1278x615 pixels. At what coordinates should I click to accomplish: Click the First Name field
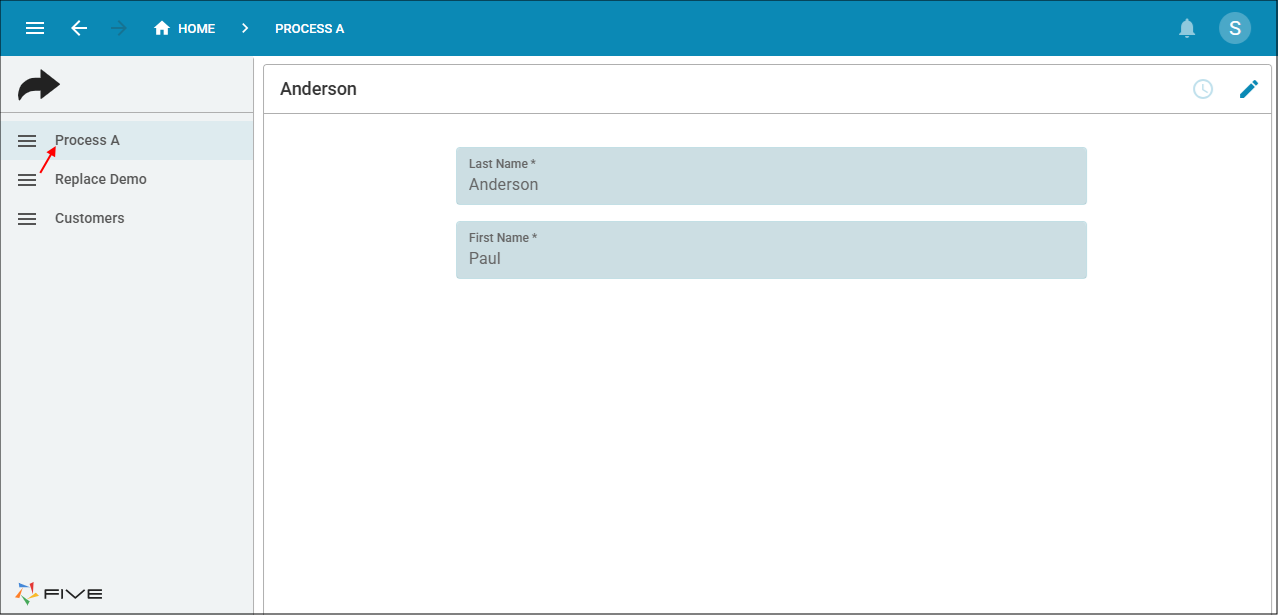pos(771,250)
